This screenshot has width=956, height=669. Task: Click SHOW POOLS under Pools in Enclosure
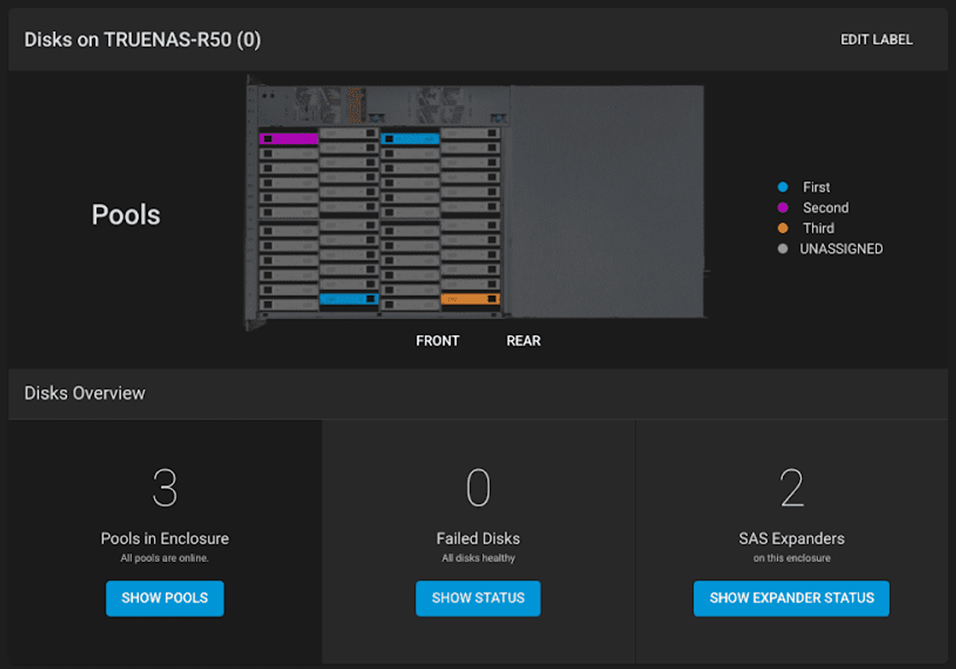click(164, 598)
